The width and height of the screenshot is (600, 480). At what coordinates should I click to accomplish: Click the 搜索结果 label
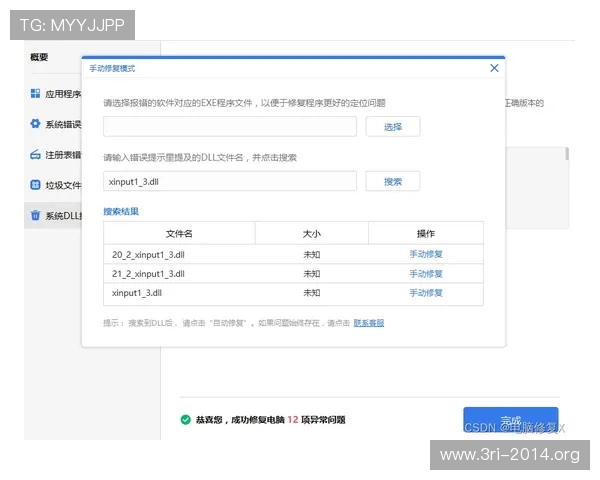pyautogui.click(x=121, y=211)
